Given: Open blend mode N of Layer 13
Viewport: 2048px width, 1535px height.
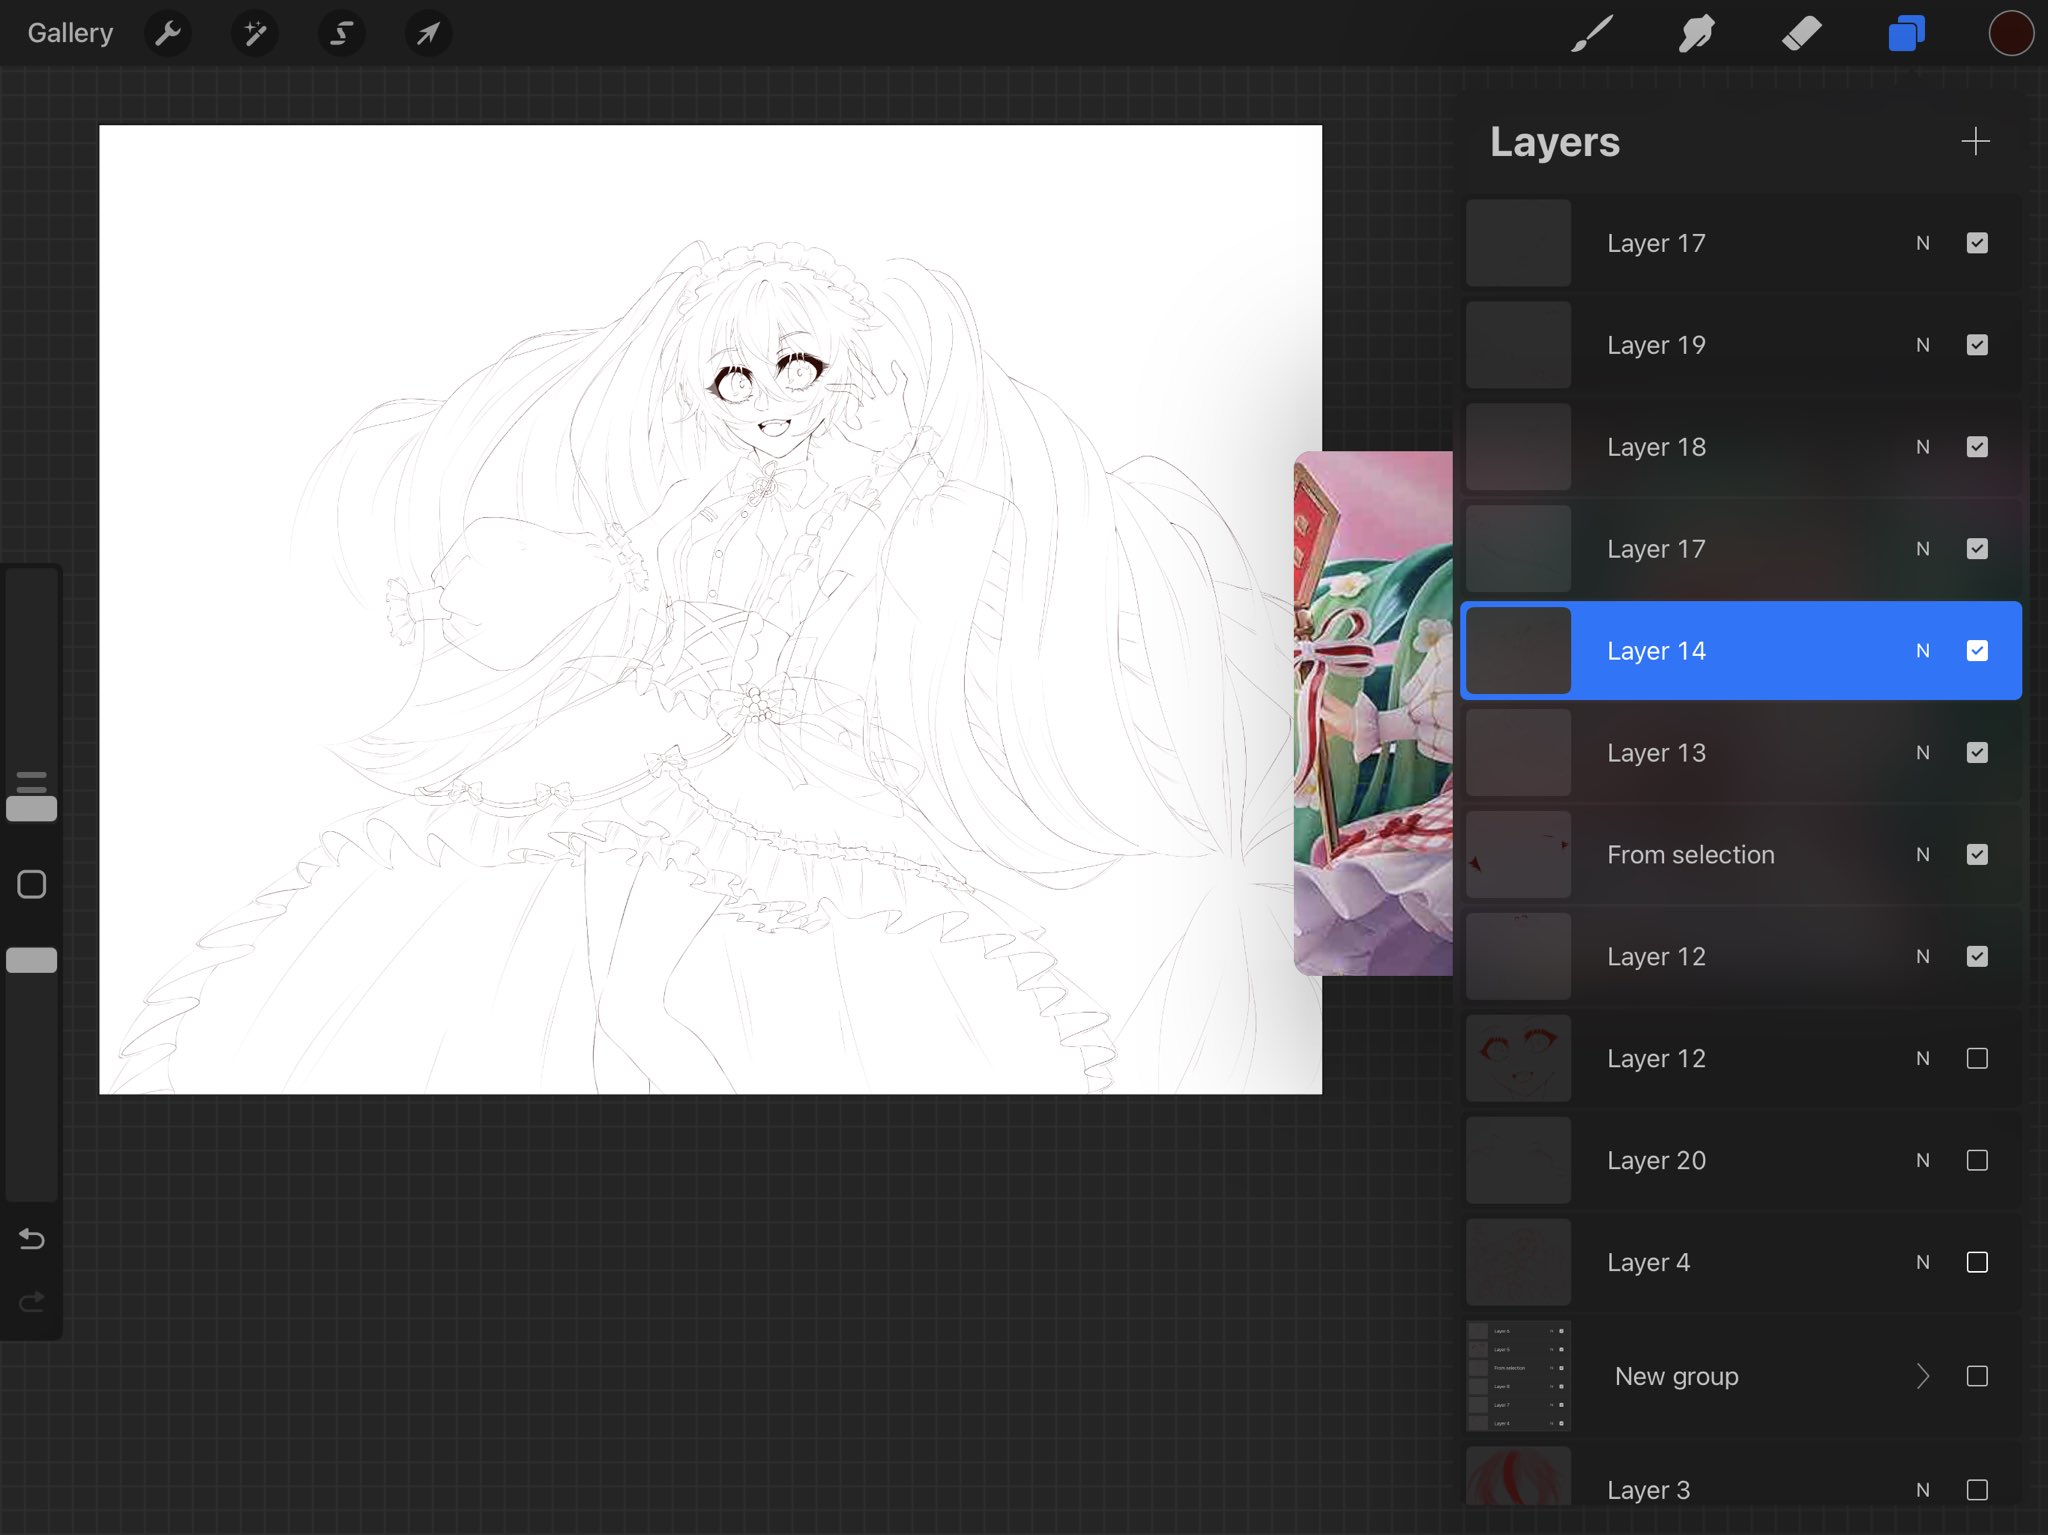Looking at the screenshot, I should click(1922, 753).
